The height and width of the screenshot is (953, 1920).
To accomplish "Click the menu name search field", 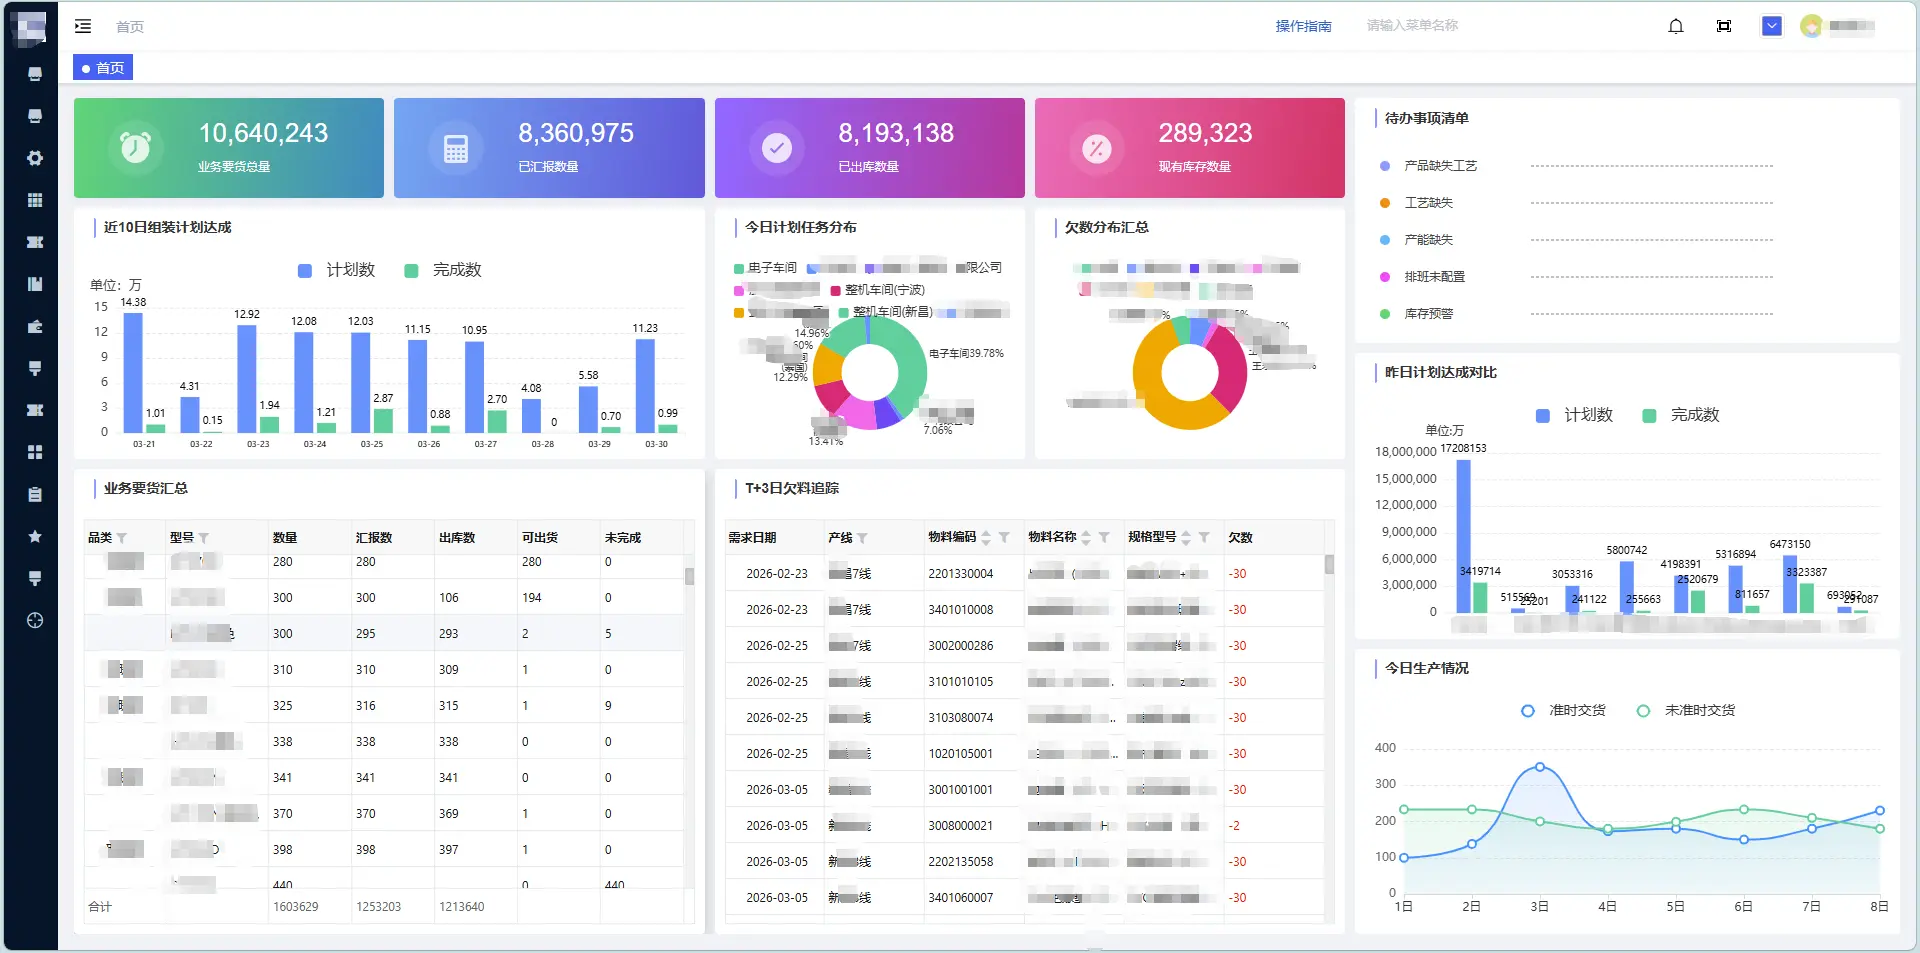I will 1412,26.
